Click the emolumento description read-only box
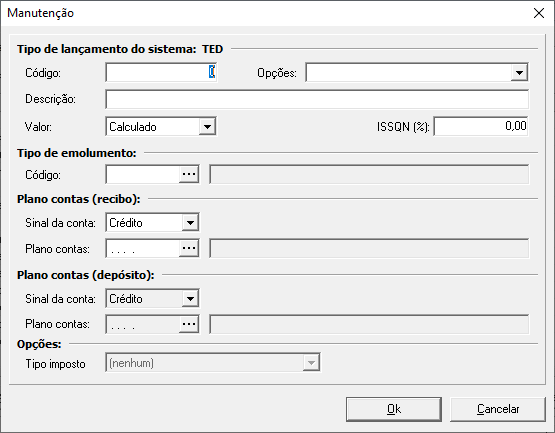Image resolution: width=555 pixels, height=433 pixels. pyautogui.click(x=369, y=174)
